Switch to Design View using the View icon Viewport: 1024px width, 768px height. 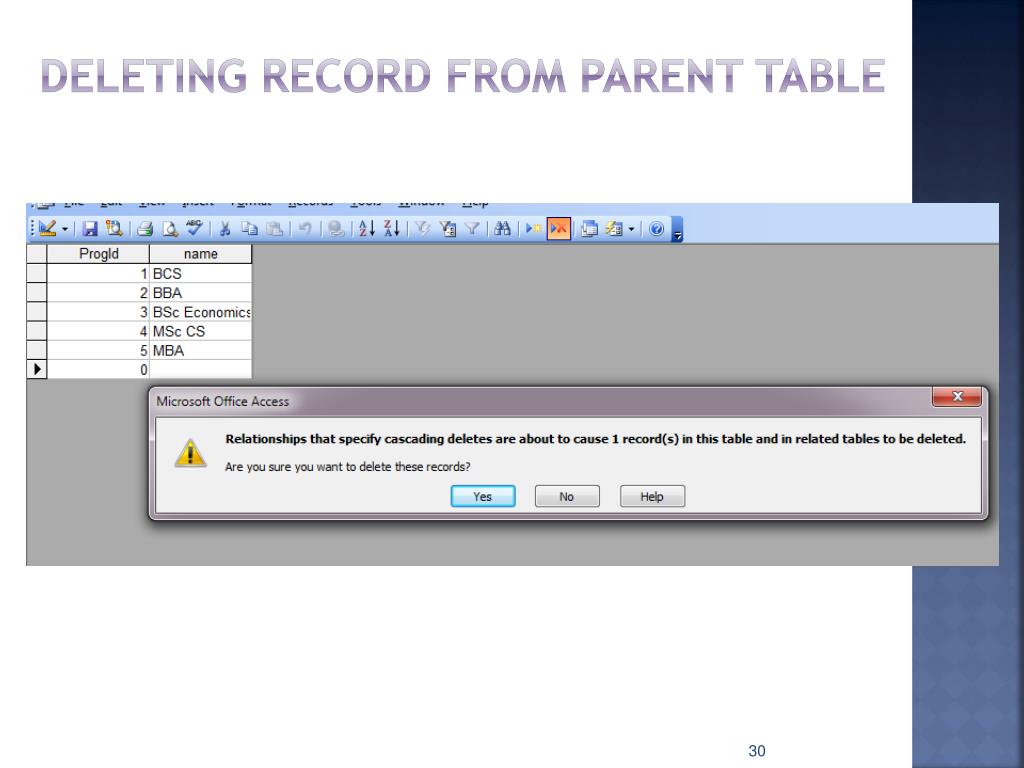tap(47, 229)
